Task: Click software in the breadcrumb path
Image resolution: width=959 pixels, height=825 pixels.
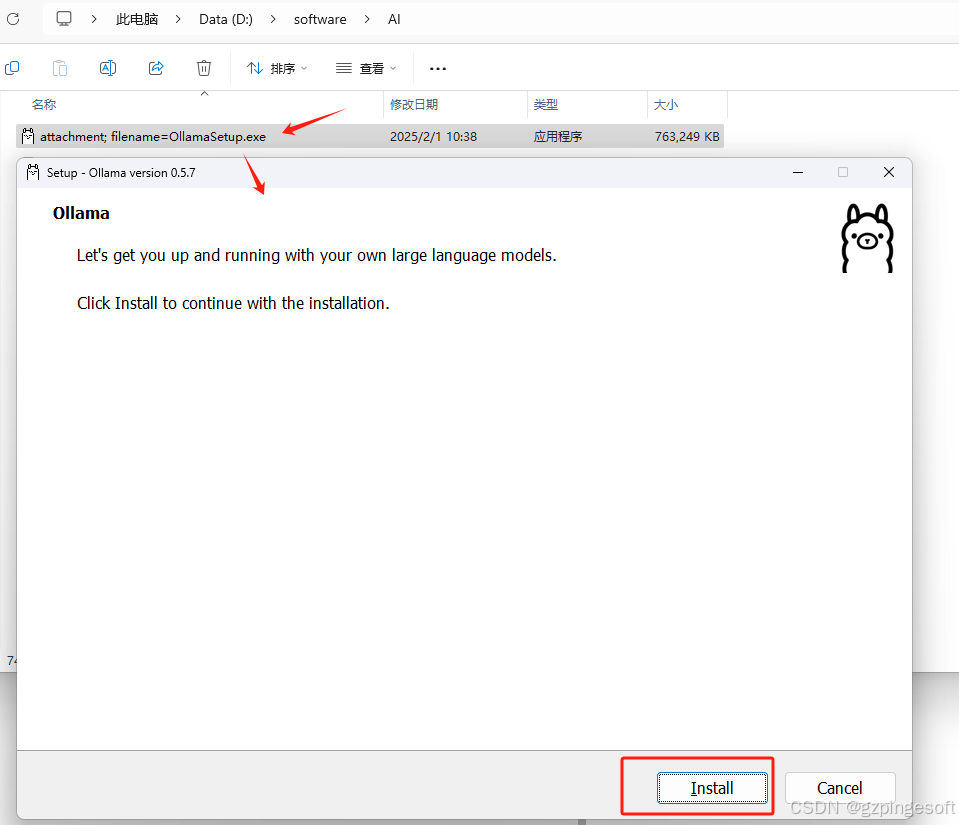Action: [320, 20]
